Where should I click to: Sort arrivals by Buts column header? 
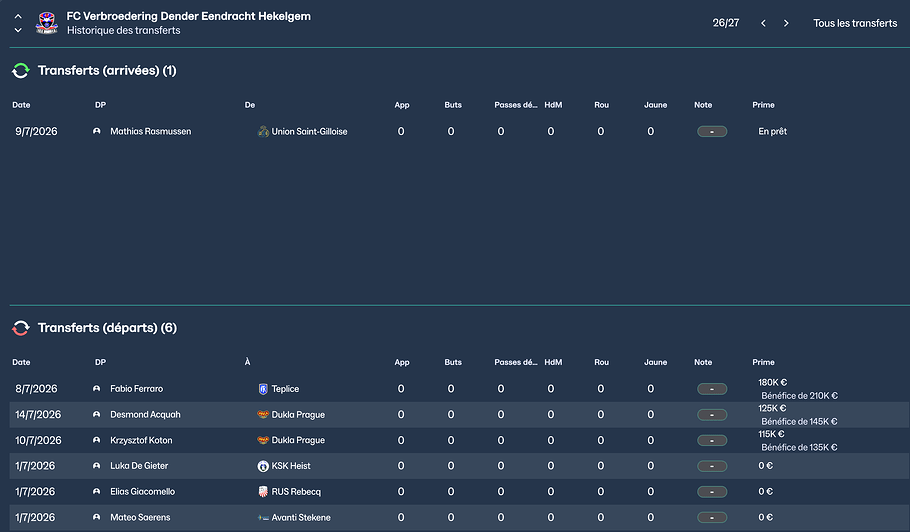454,105
